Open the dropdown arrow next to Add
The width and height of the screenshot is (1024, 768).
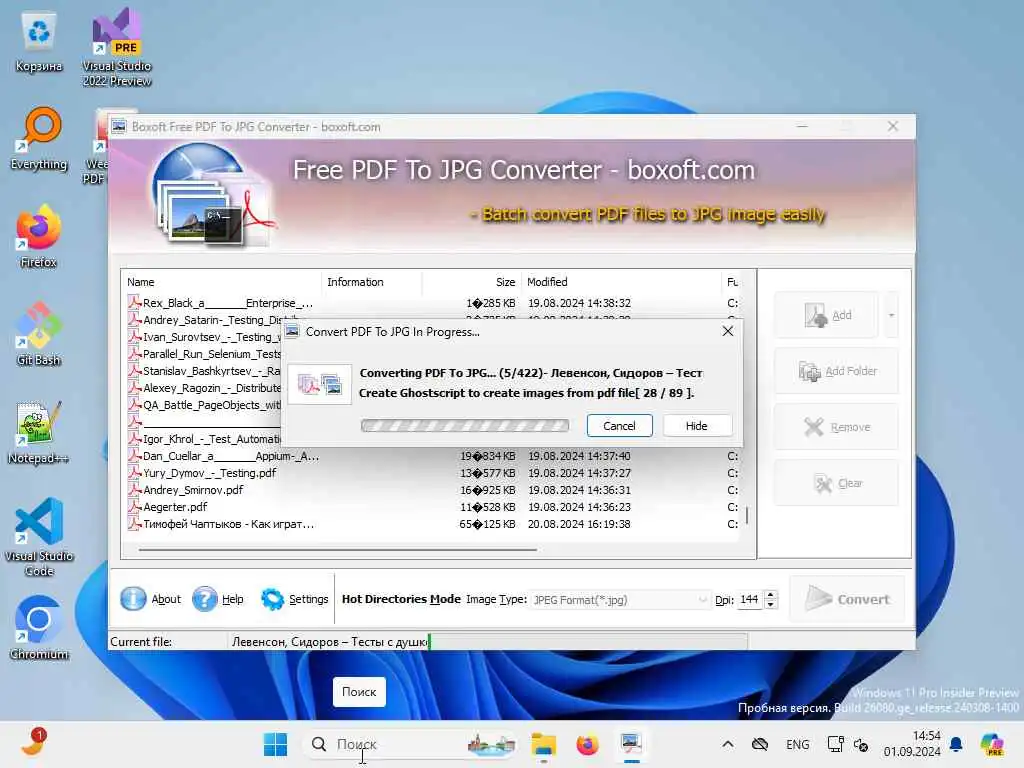pyautogui.click(x=891, y=315)
